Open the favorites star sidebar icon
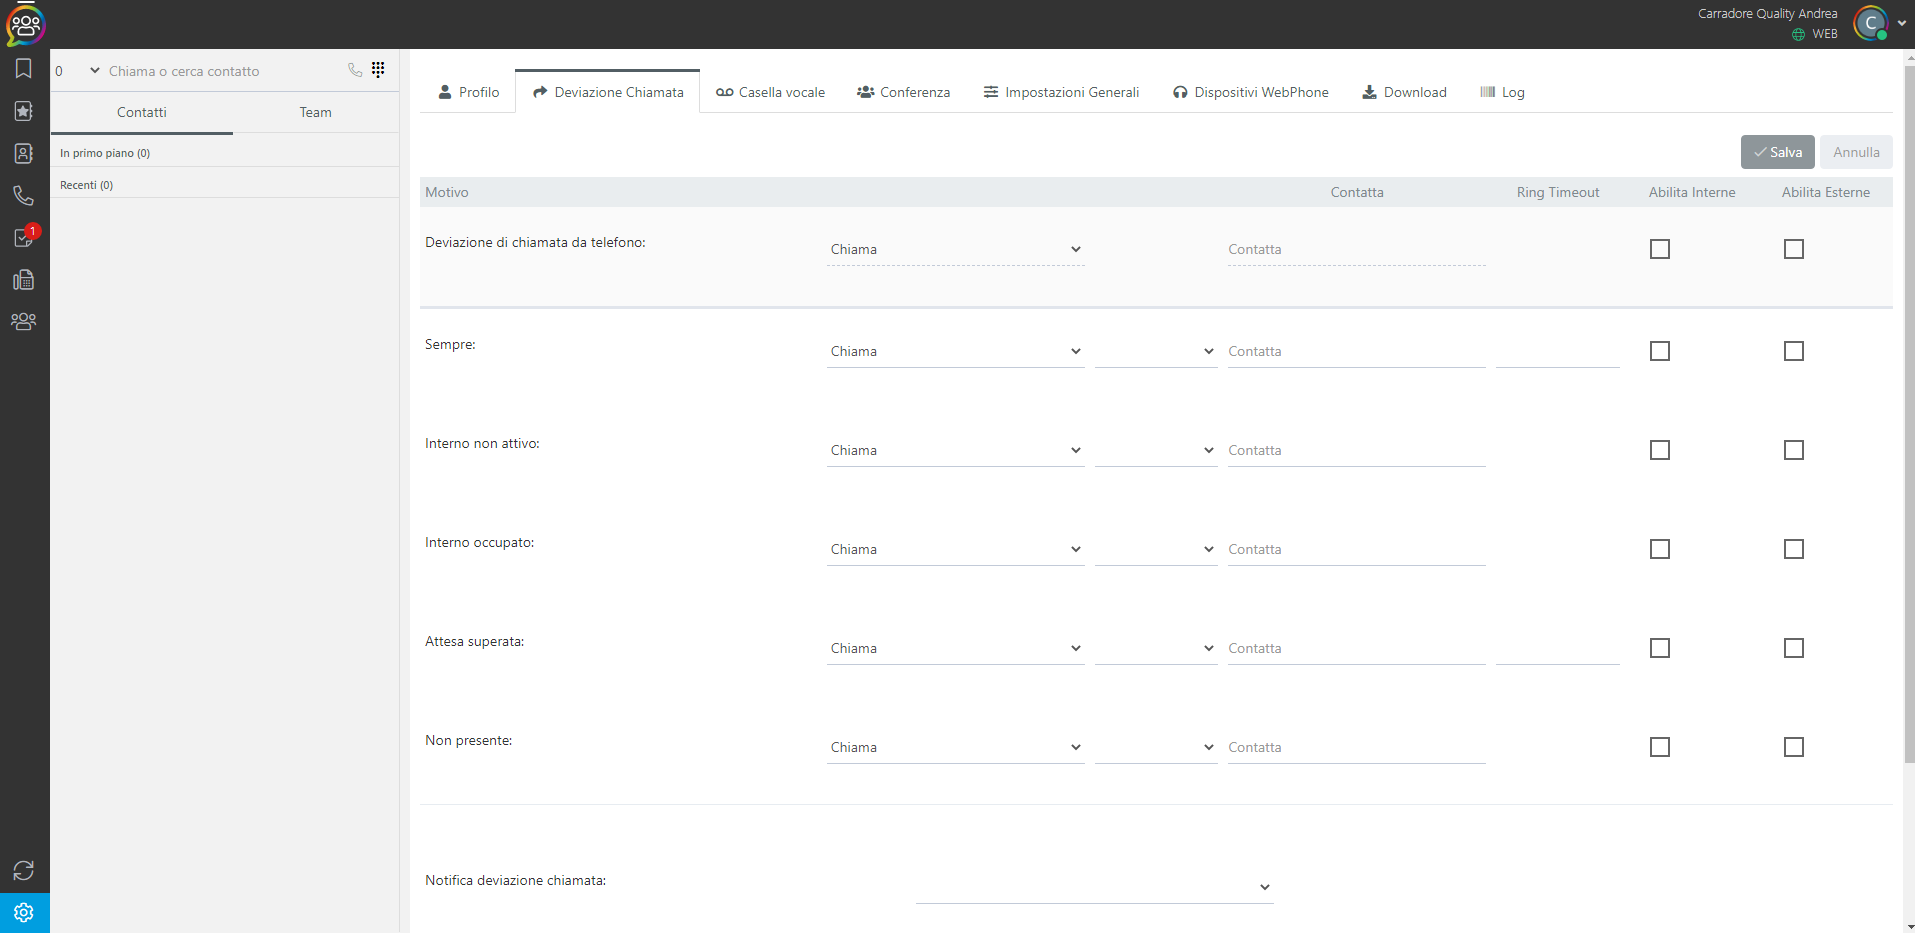Image resolution: width=1915 pixels, height=933 pixels. tap(24, 111)
